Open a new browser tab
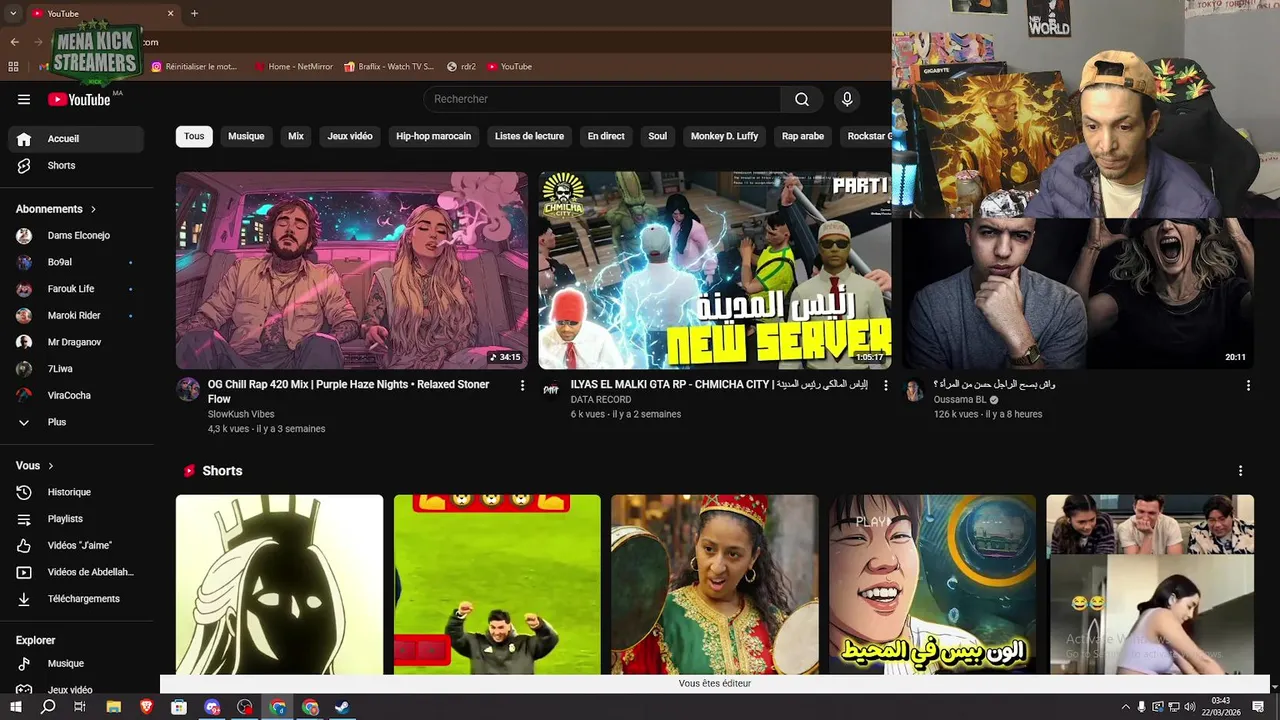 point(194,14)
